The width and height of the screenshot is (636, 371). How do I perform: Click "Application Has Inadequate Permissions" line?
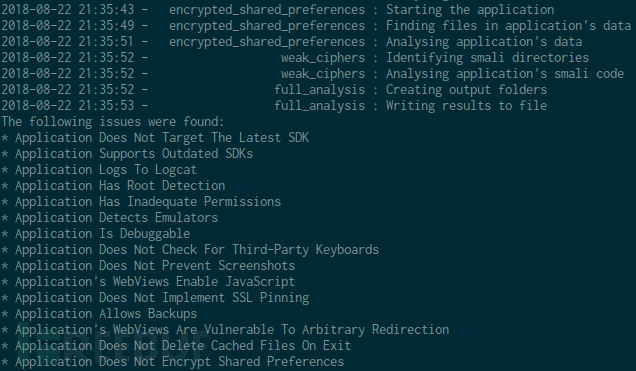(x=148, y=202)
